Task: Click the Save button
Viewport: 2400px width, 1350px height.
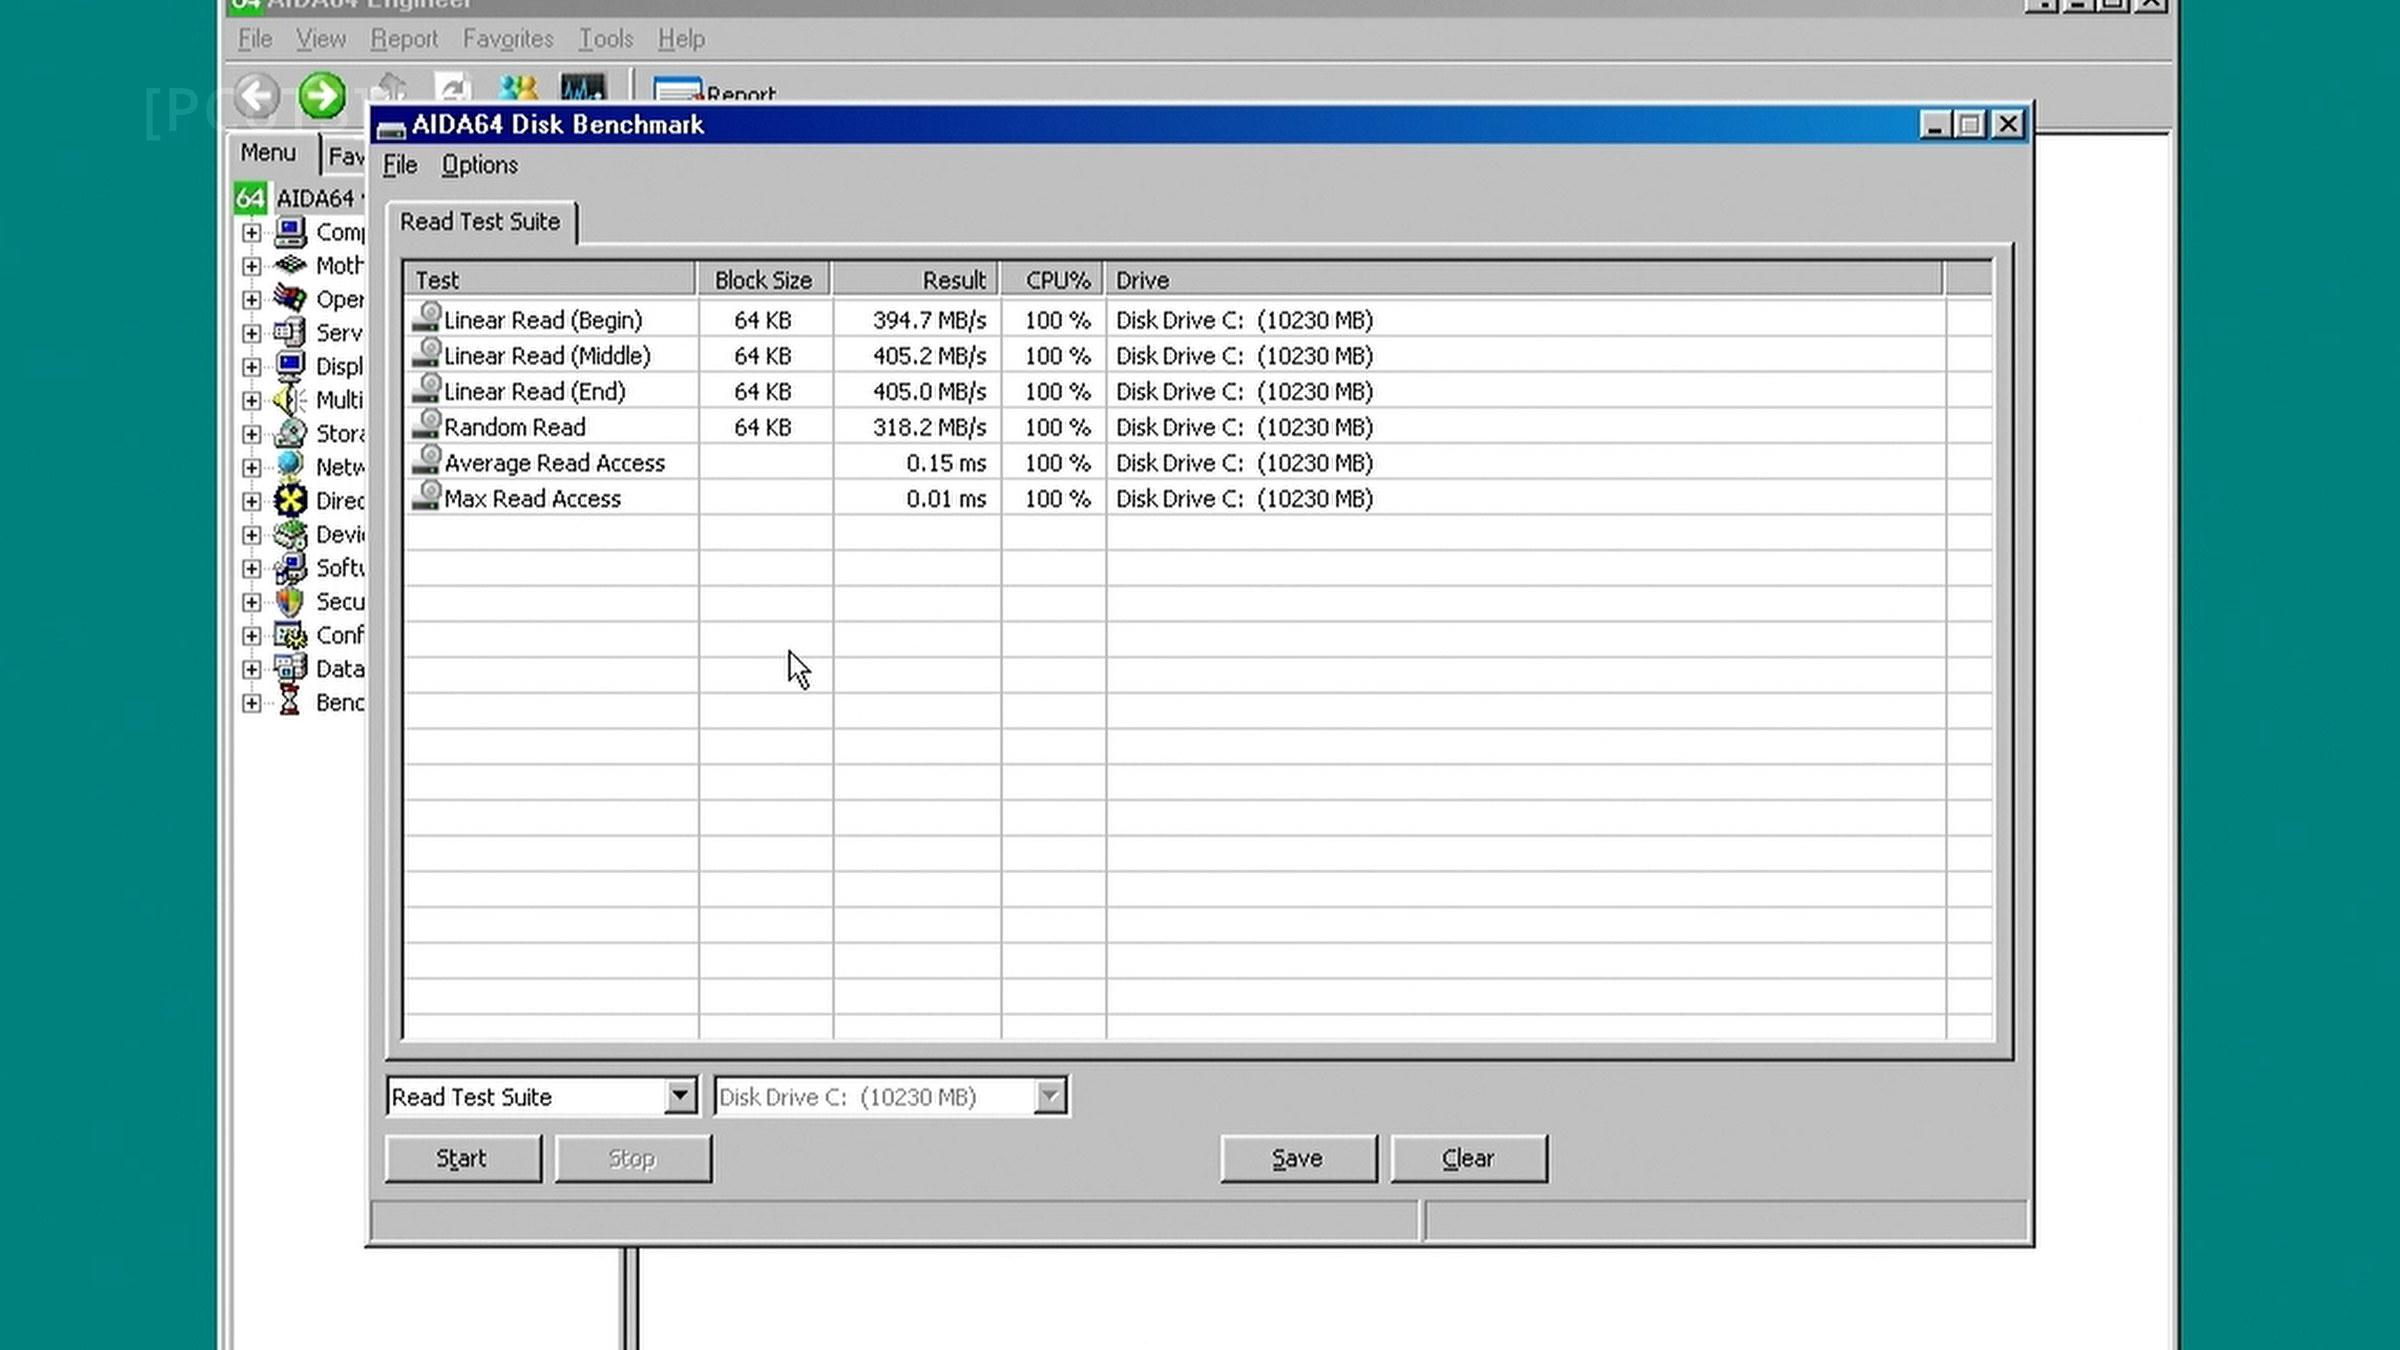Action: tap(1298, 1158)
